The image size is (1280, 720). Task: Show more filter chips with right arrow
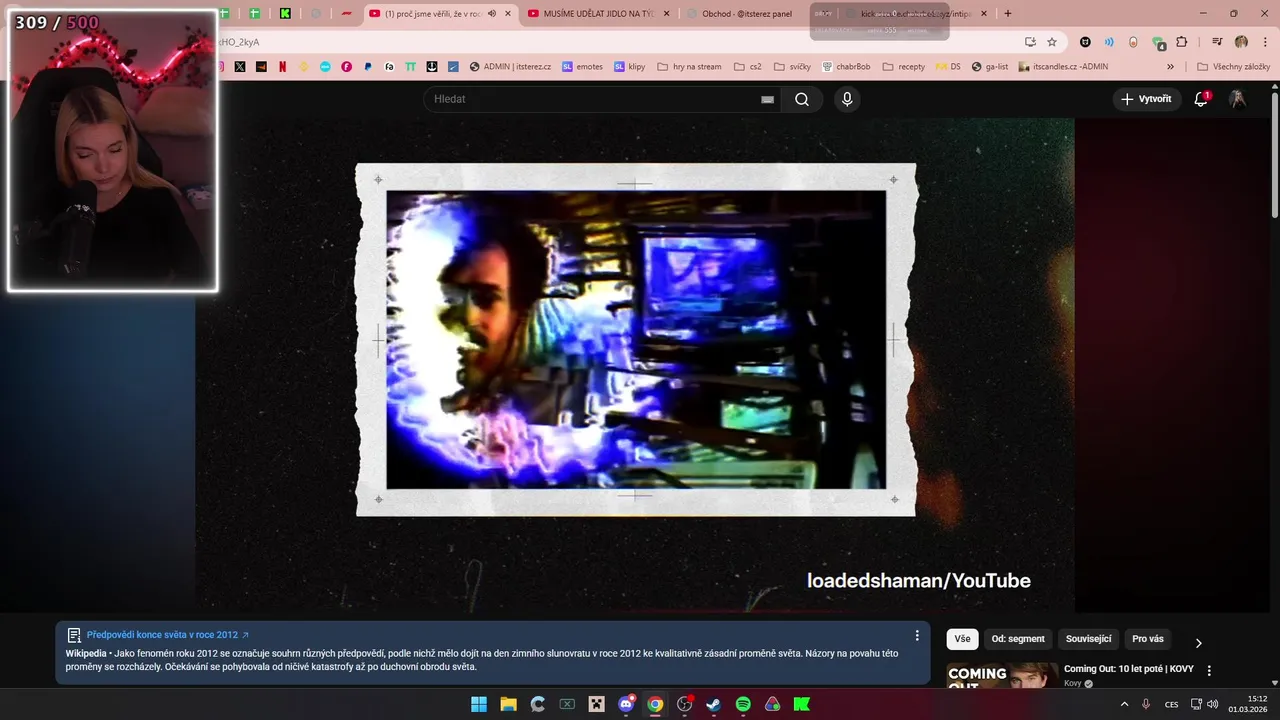(1198, 642)
